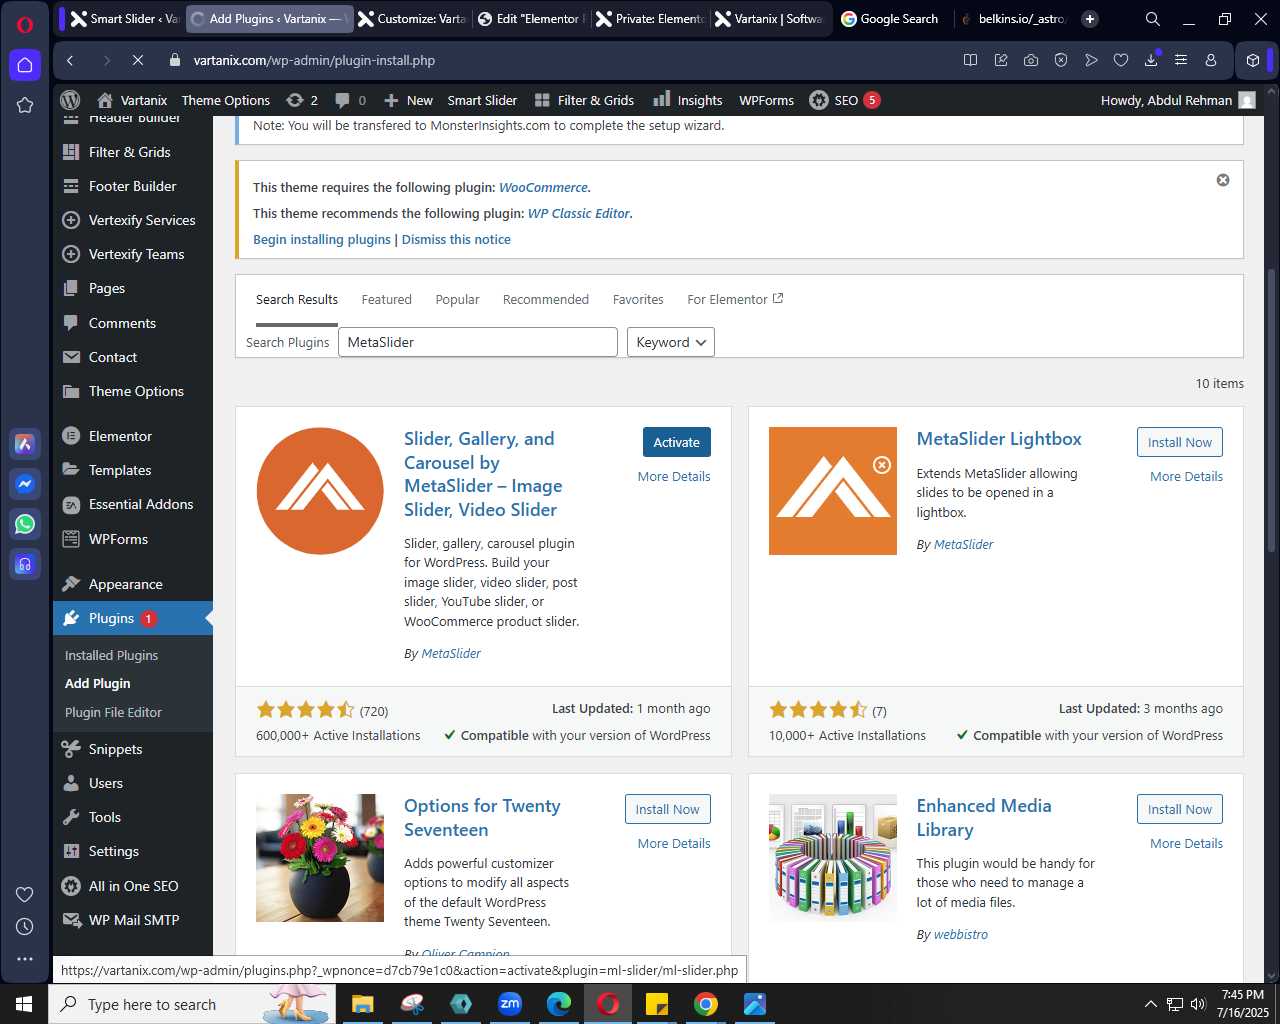The width and height of the screenshot is (1280, 1024).
Task: Open the snapshot camera icon in address bar
Action: tap(1031, 60)
